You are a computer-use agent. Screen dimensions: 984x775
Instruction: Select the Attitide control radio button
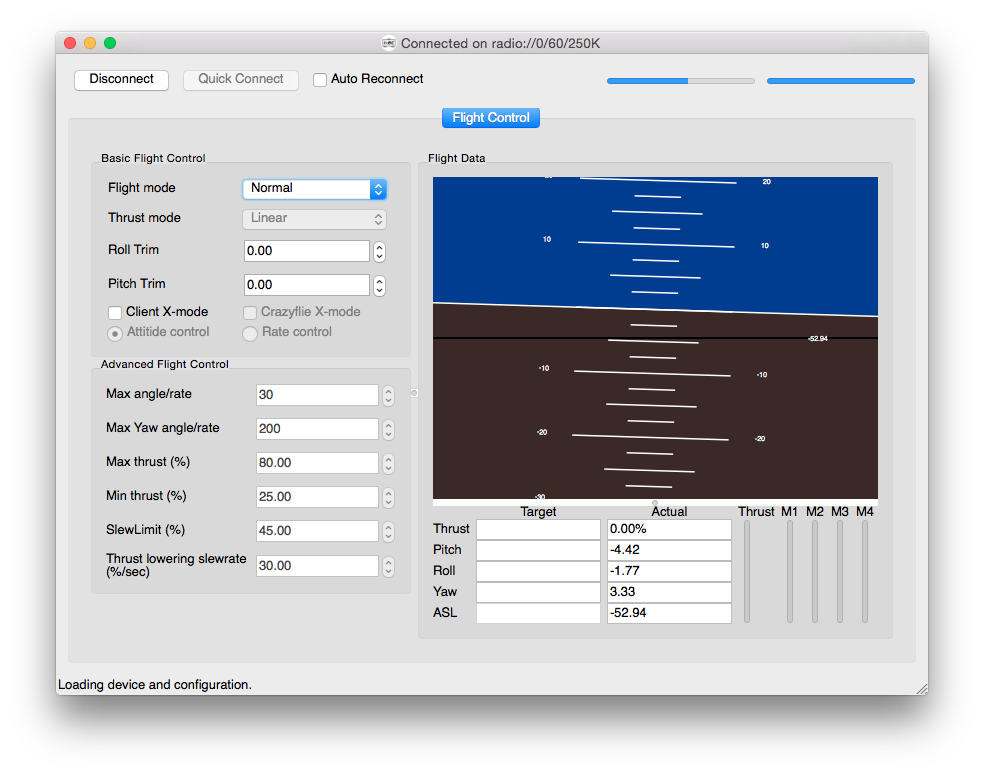click(115, 333)
